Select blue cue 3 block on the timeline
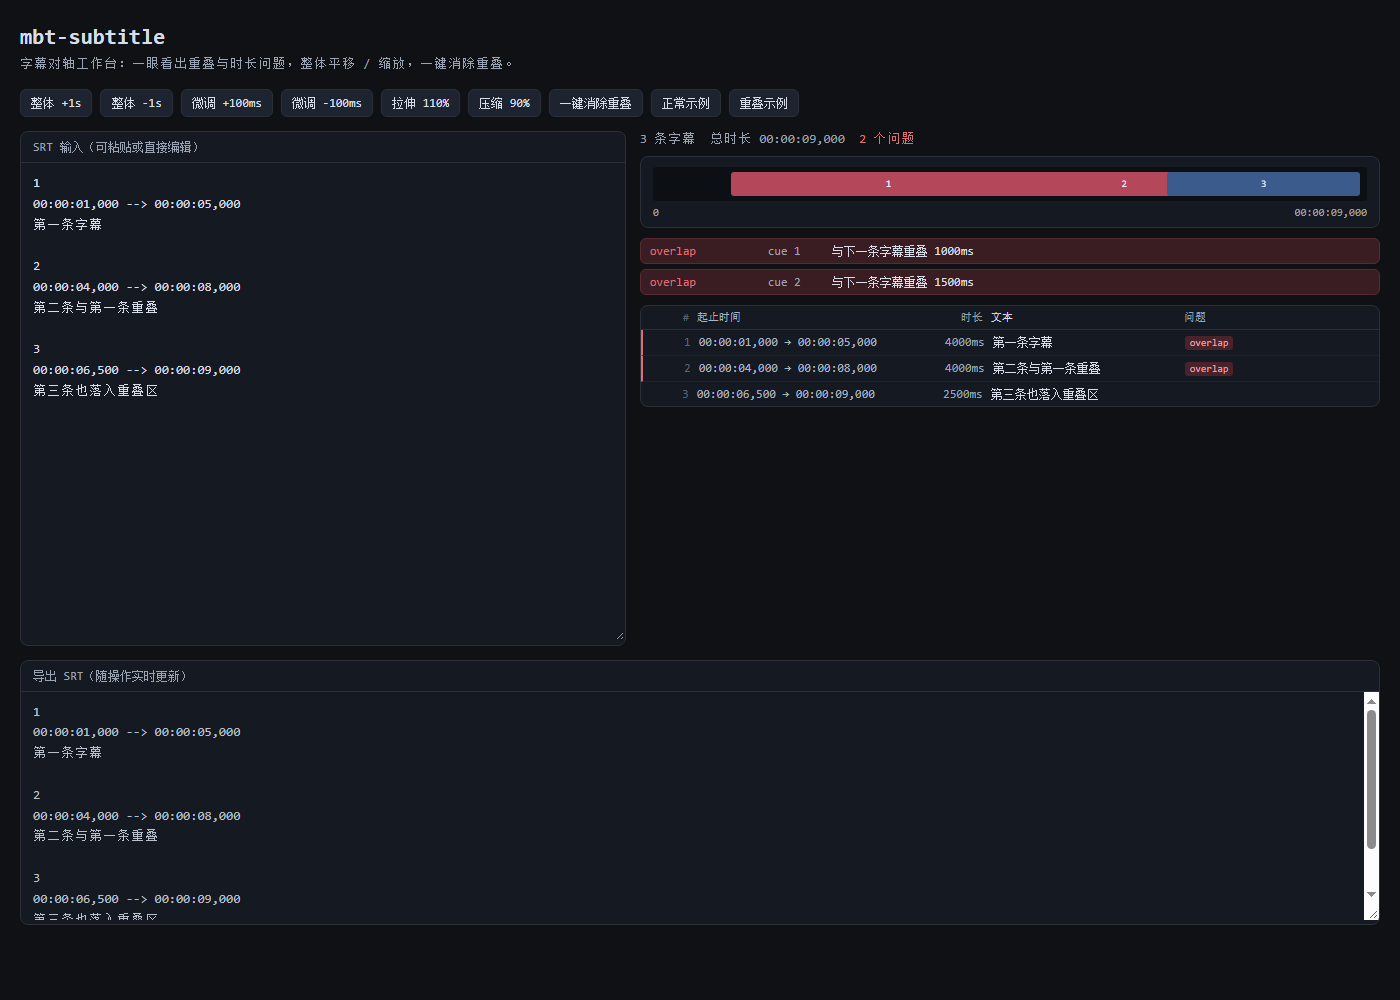Screen dimensions: 1400x1000 [x=1263, y=184]
